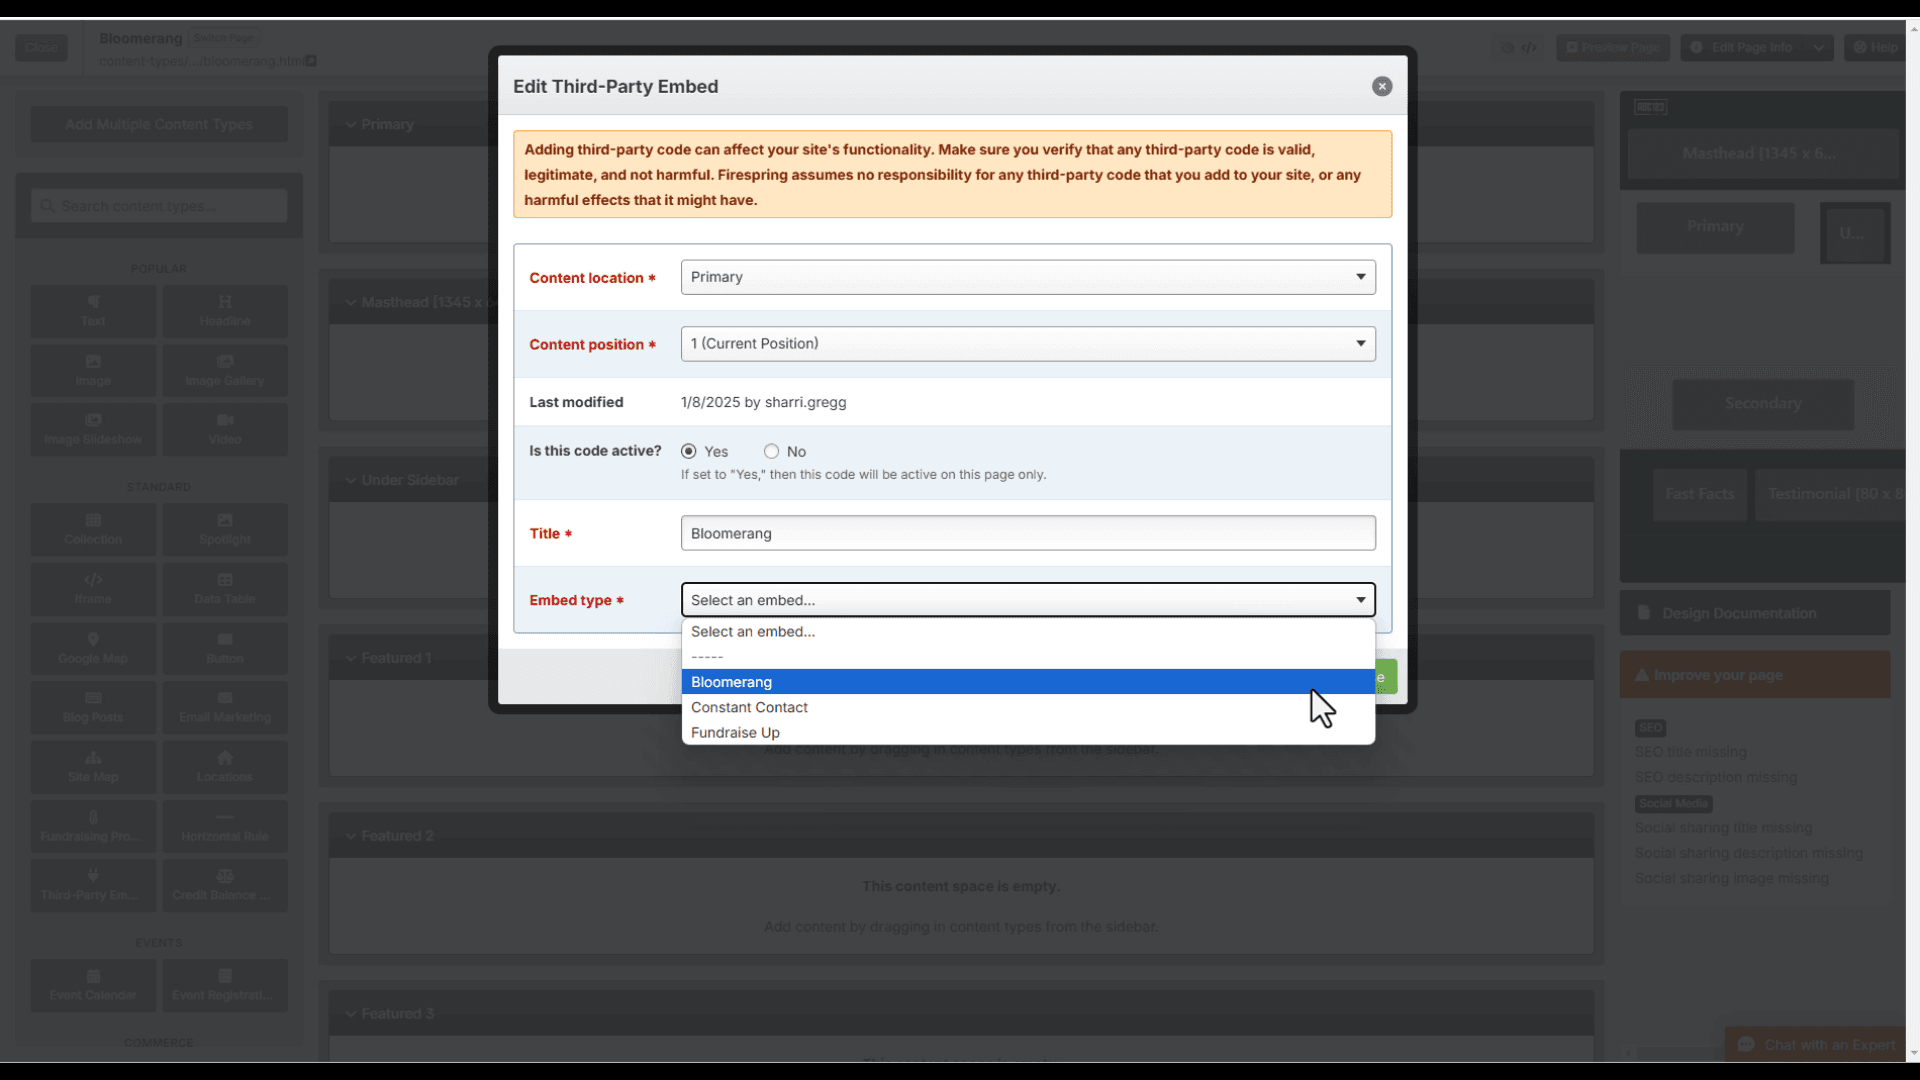Screen dimensions: 1920x1080
Task: Click the Title input field
Action: [1028, 533]
